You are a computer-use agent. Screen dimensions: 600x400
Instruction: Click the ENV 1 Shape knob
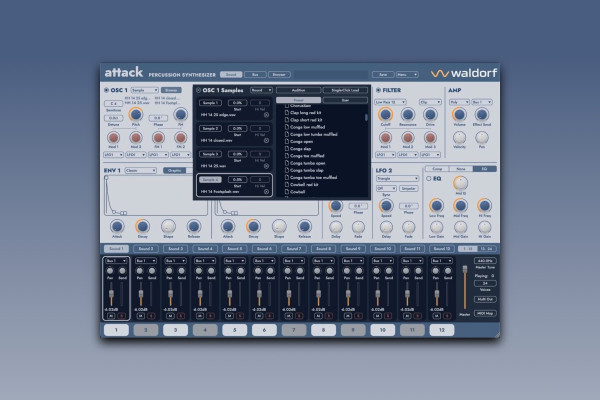[x=168, y=226]
